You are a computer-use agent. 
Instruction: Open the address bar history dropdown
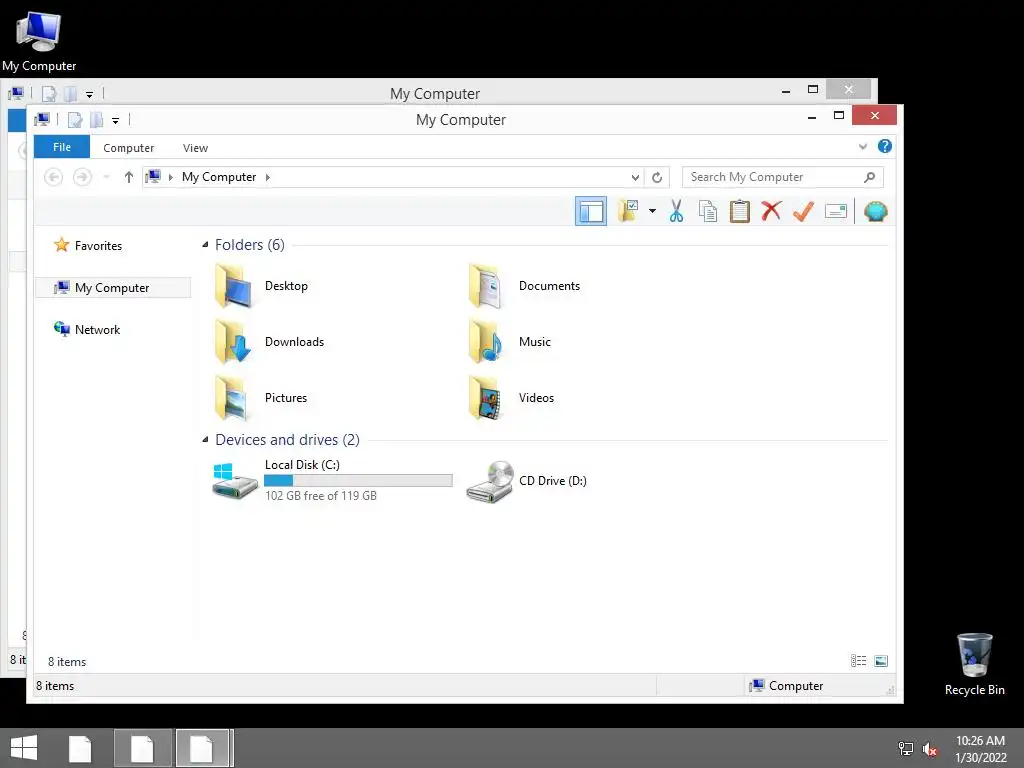pyautogui.click(x=635, y=177)
